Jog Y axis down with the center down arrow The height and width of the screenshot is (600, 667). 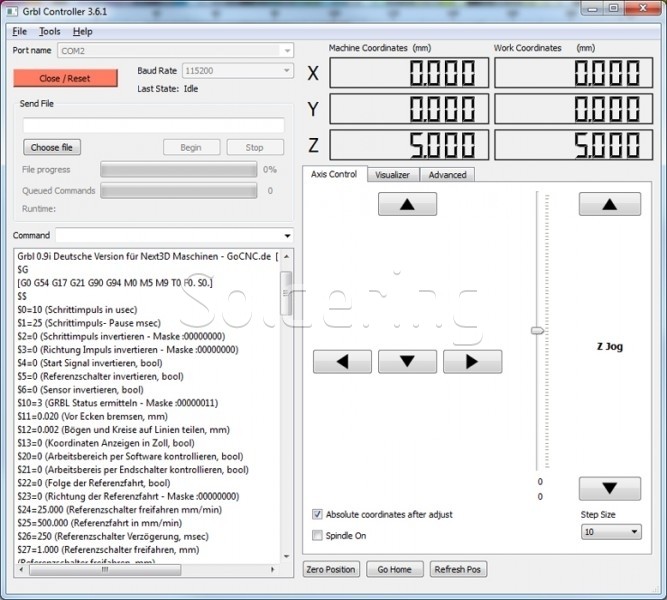pyautogui.click(x=407, y=361)
